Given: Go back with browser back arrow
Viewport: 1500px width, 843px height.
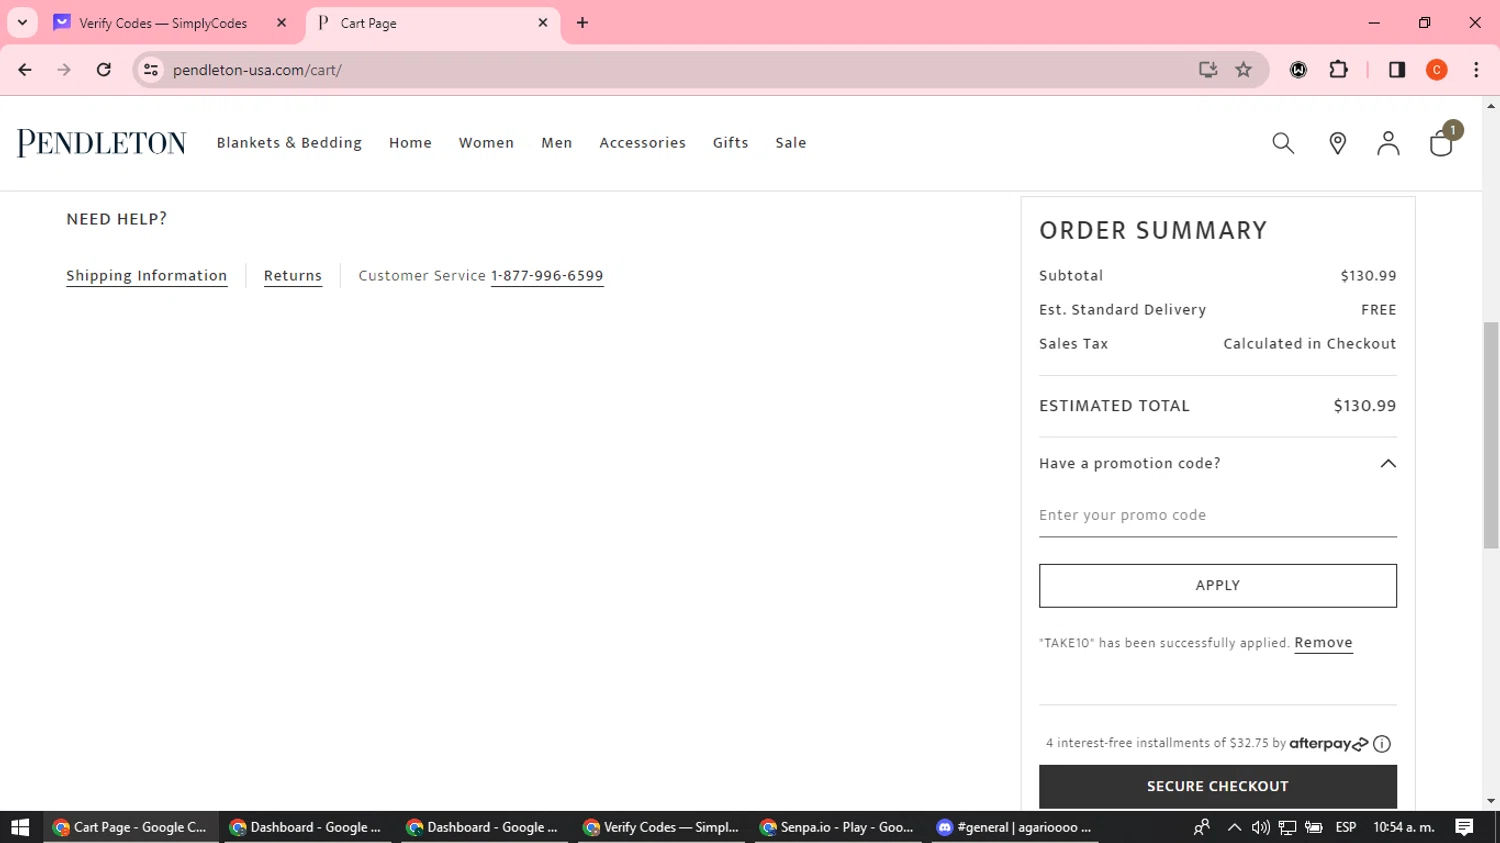Looking at the screenshot, I should point(25,70).
